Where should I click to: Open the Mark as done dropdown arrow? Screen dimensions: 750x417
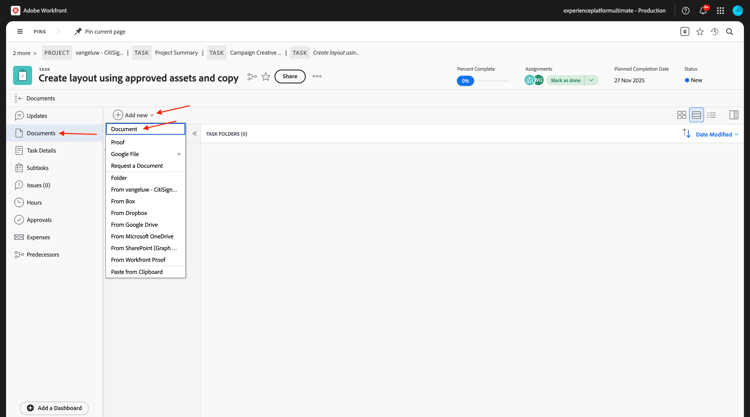(591, 80)
